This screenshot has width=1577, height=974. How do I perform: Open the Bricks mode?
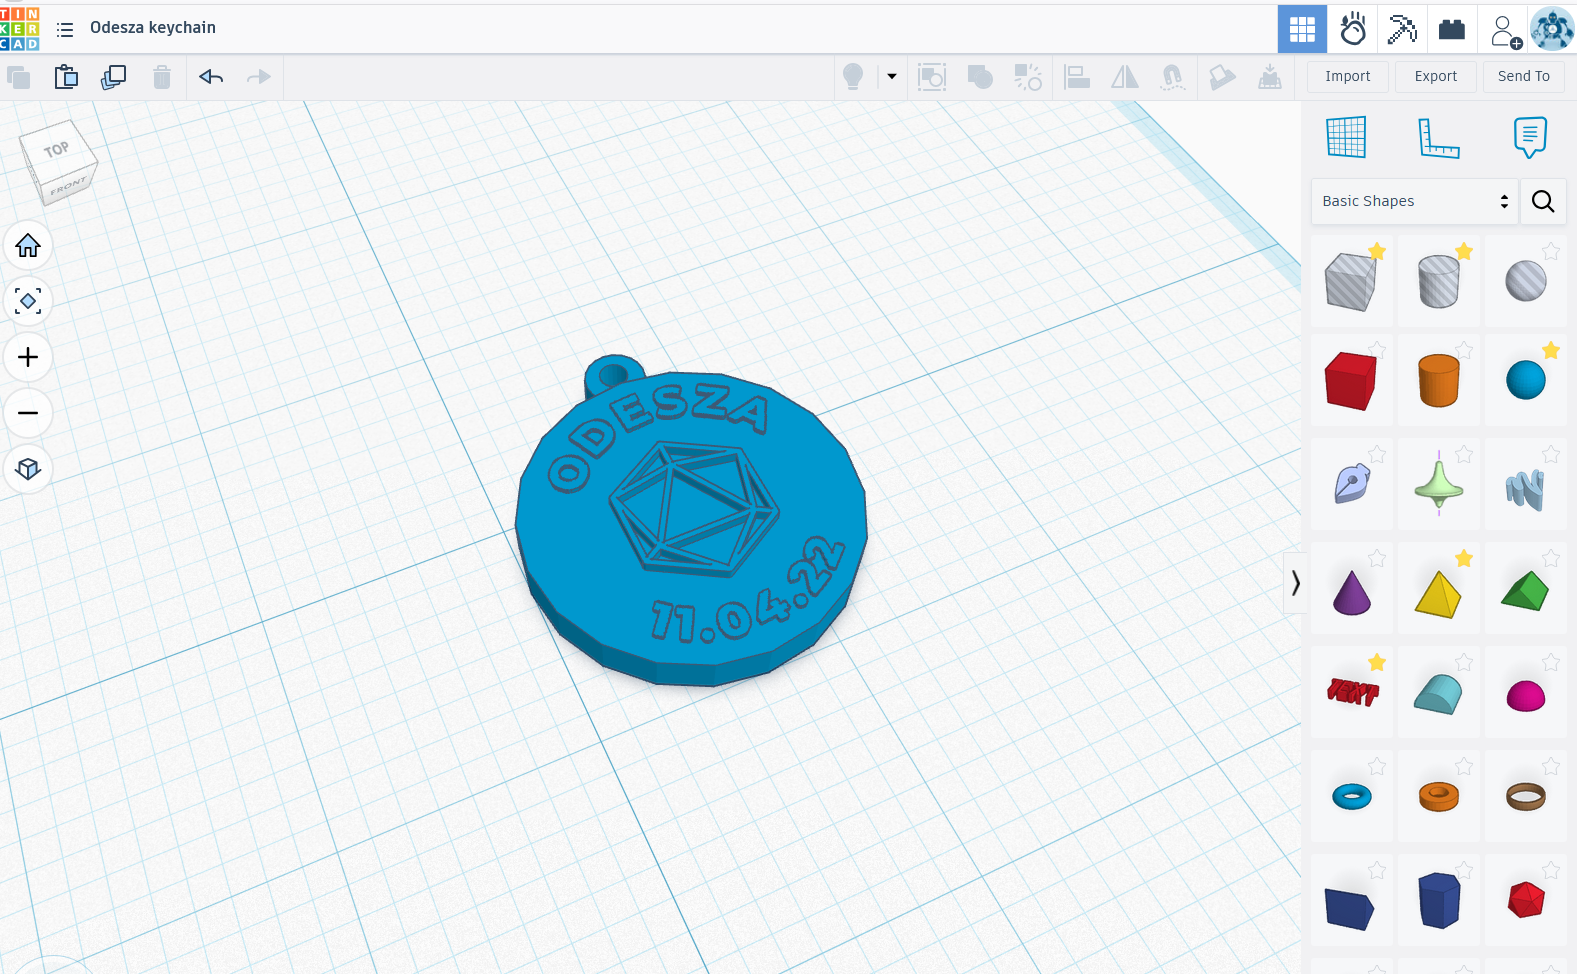click(x=1452, y=29)
